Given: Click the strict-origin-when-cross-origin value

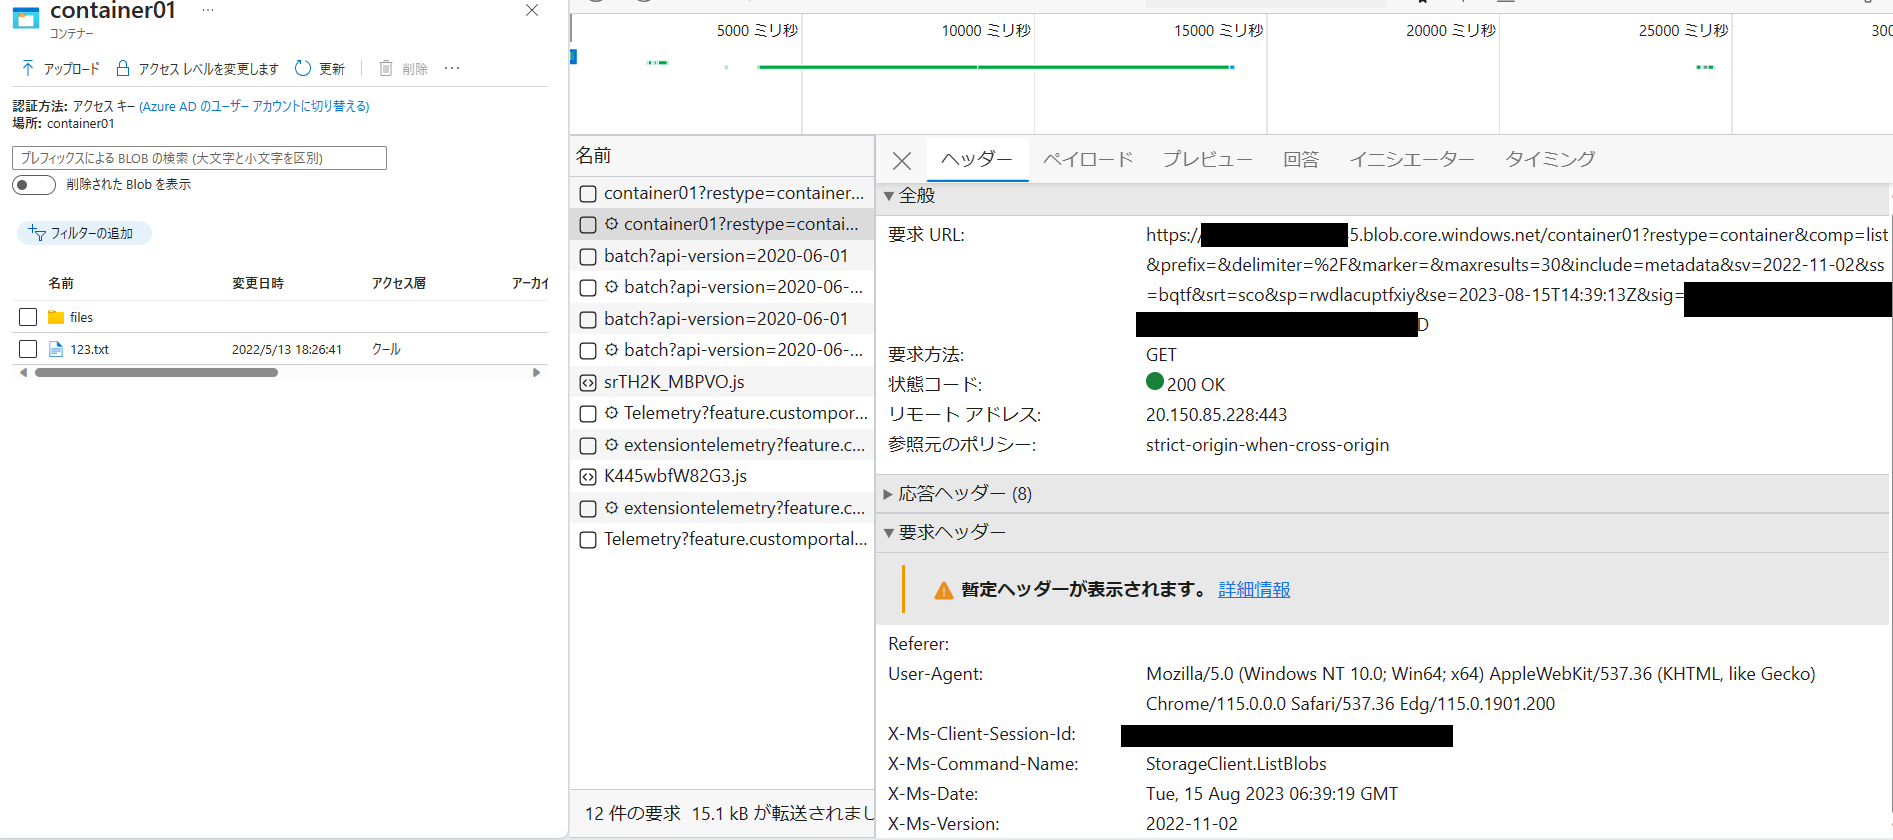Looking at the screenshot, I should (x=1267, y=445).
